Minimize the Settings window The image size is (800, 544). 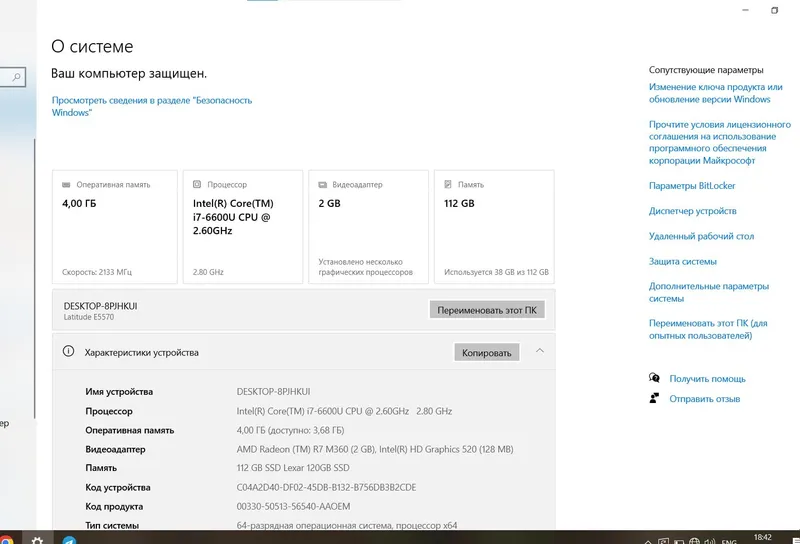coord(745,10)
